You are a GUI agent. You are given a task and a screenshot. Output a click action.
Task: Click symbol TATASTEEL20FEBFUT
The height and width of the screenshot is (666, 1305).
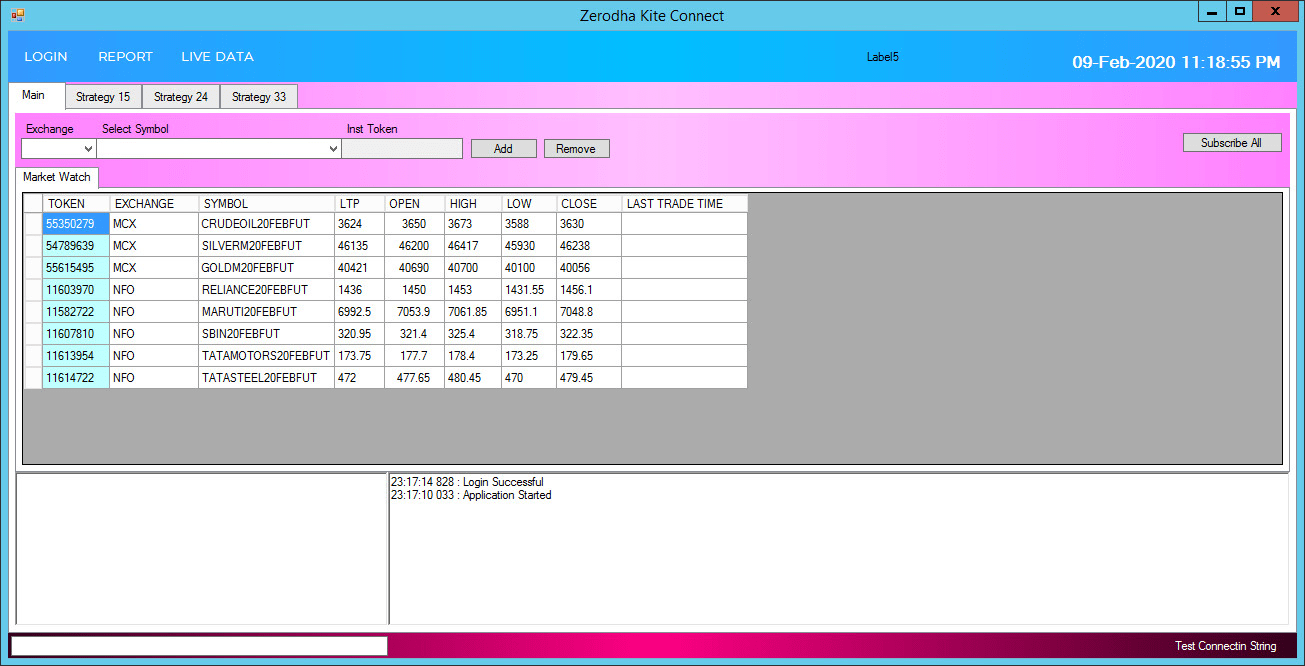point(267,378)
